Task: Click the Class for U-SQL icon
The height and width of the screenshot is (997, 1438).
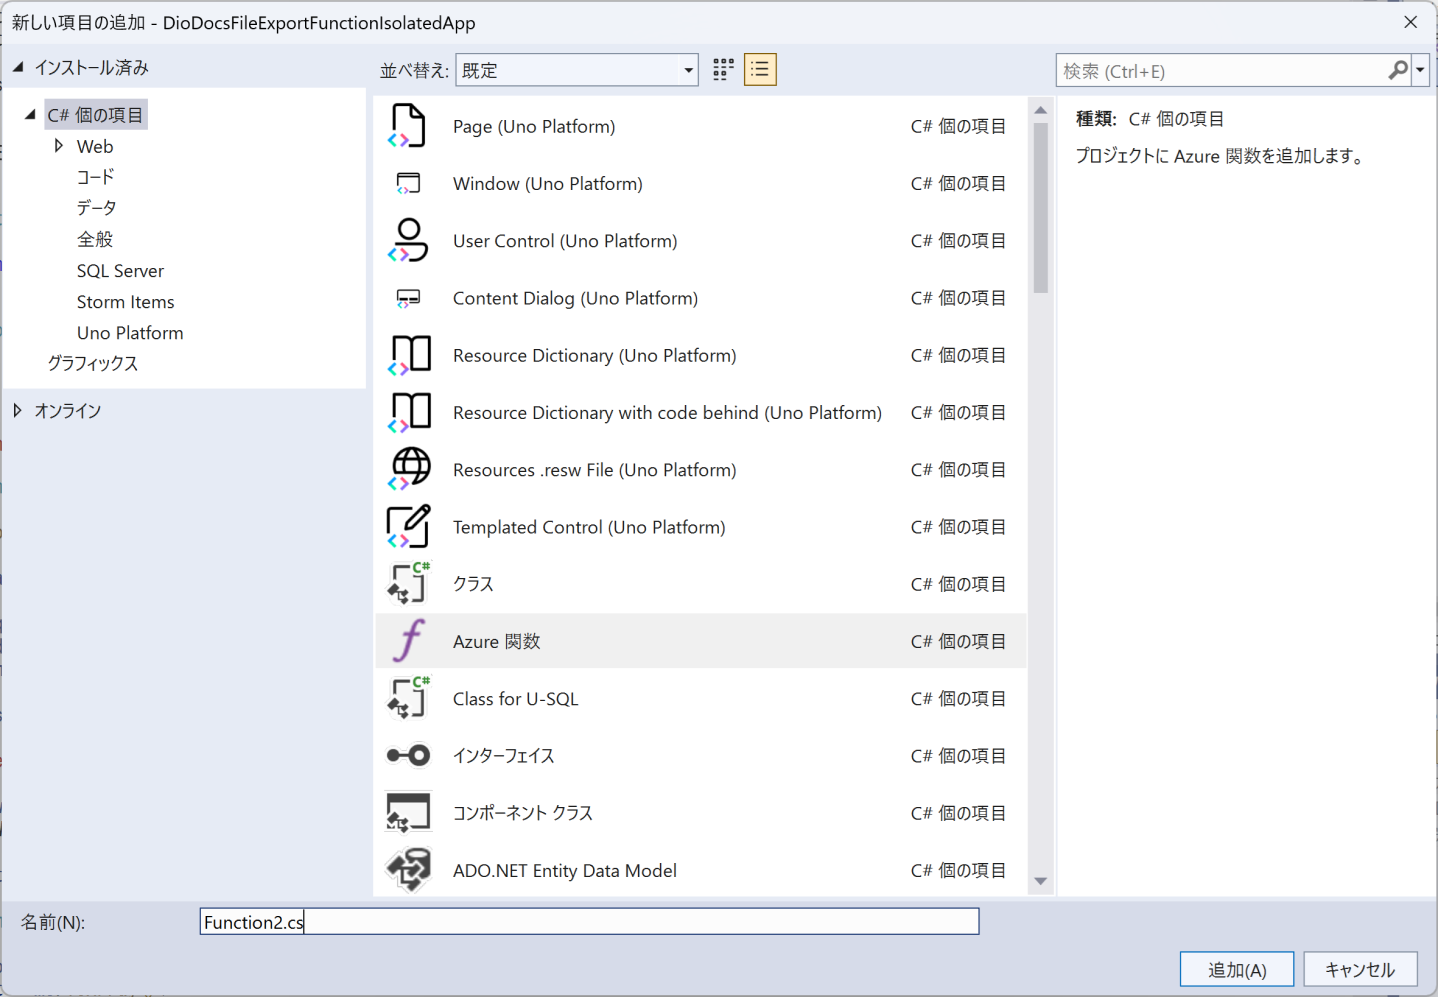Action: point(408,698)
